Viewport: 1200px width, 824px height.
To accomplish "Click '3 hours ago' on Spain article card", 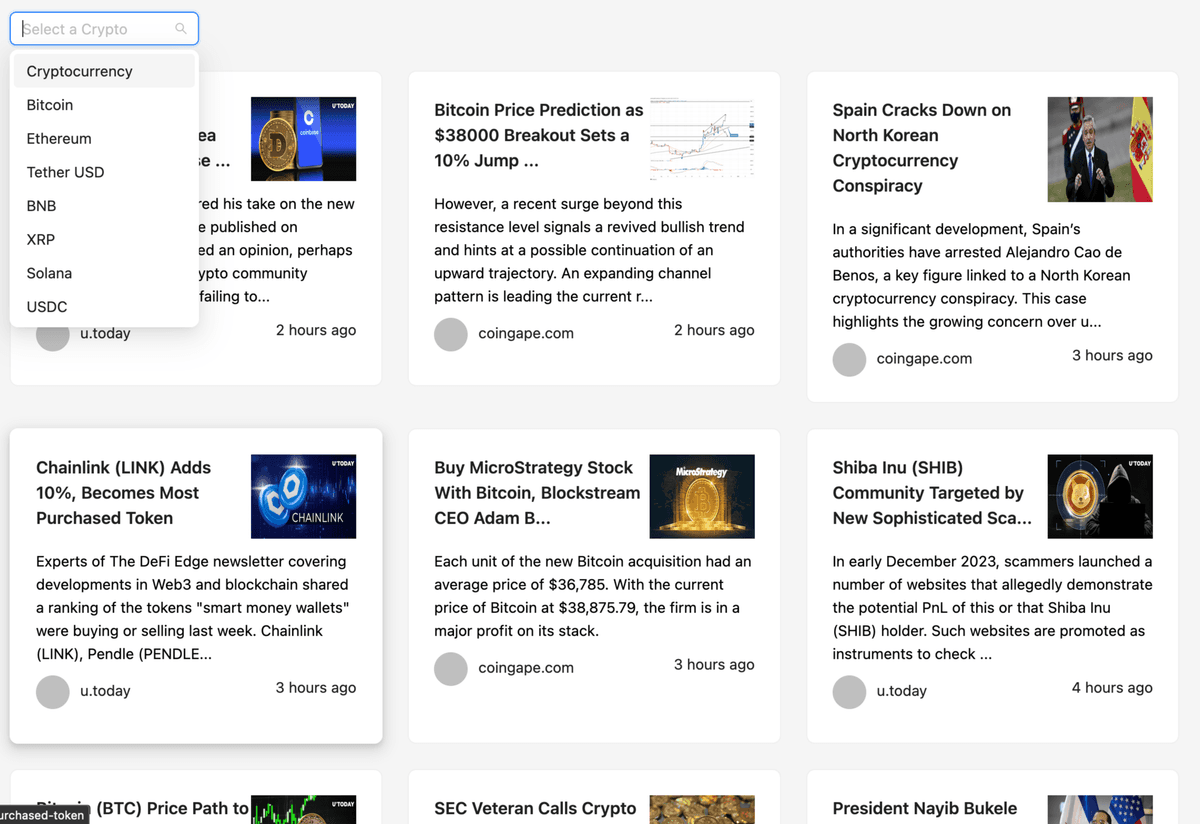I will coord(1112,355).
